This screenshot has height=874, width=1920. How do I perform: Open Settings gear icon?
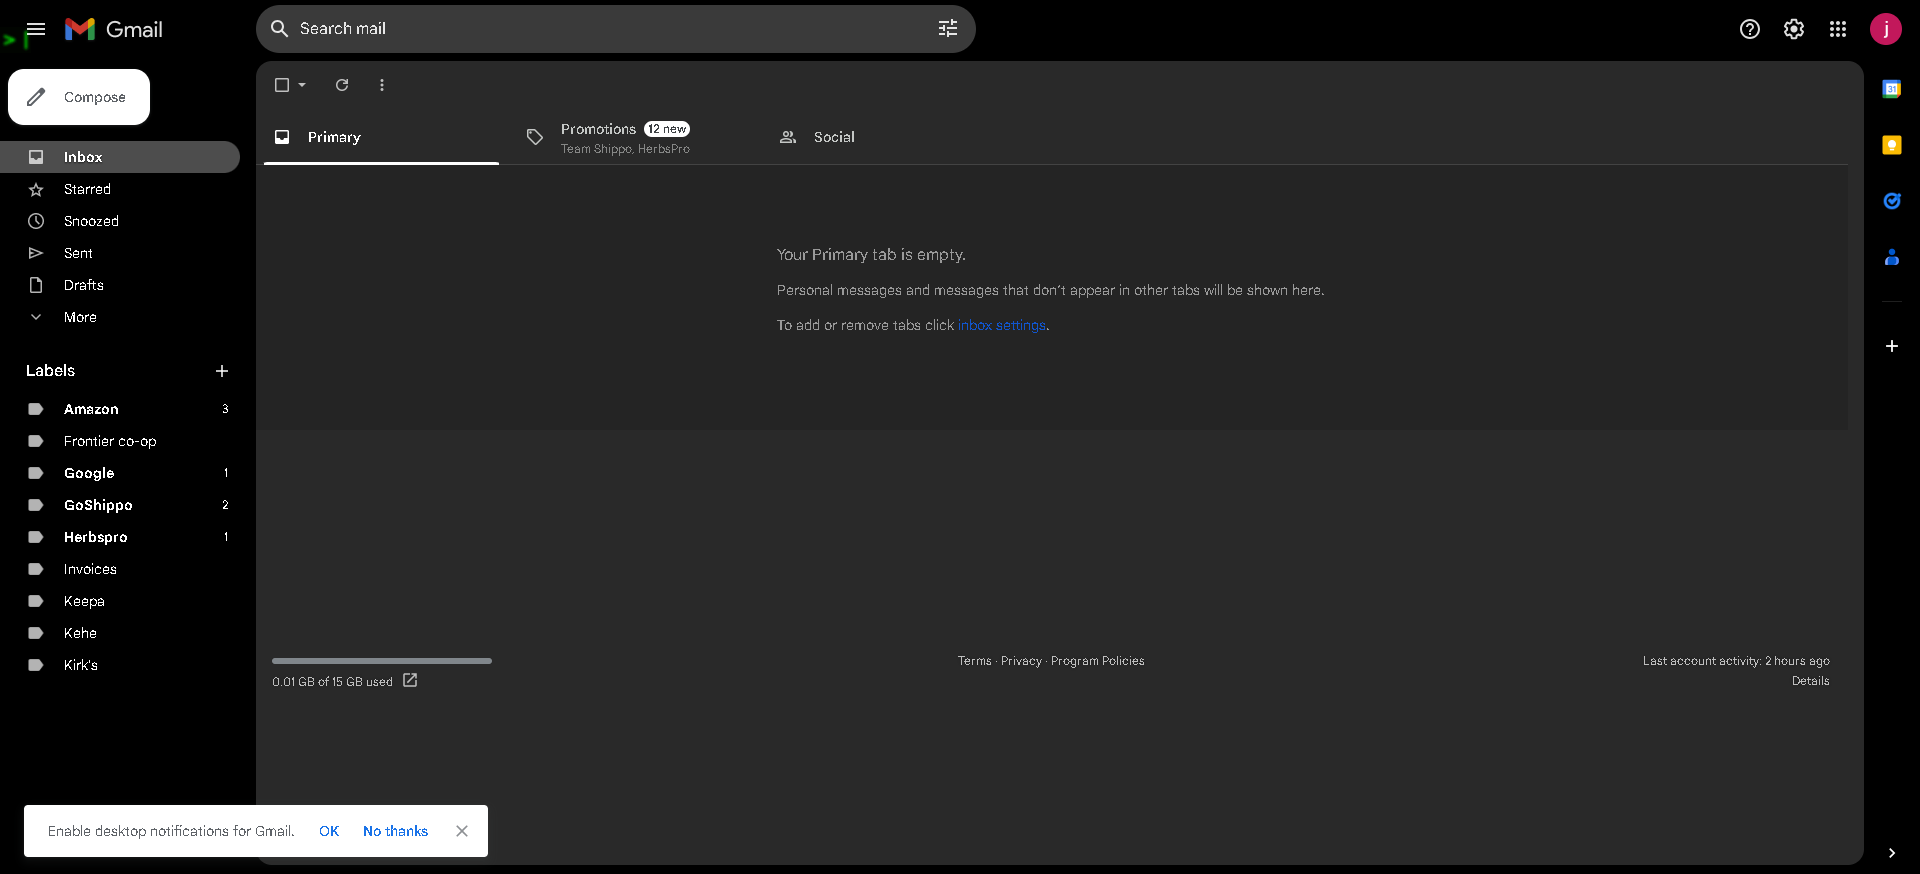click(x=1794, y=29)
